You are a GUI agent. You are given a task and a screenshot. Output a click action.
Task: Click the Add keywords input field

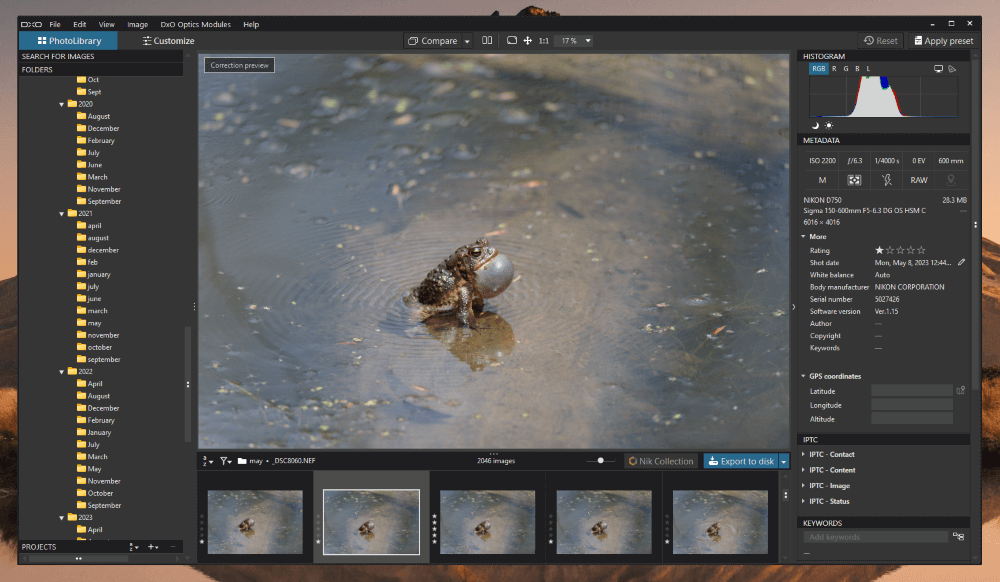pos(875,537)
